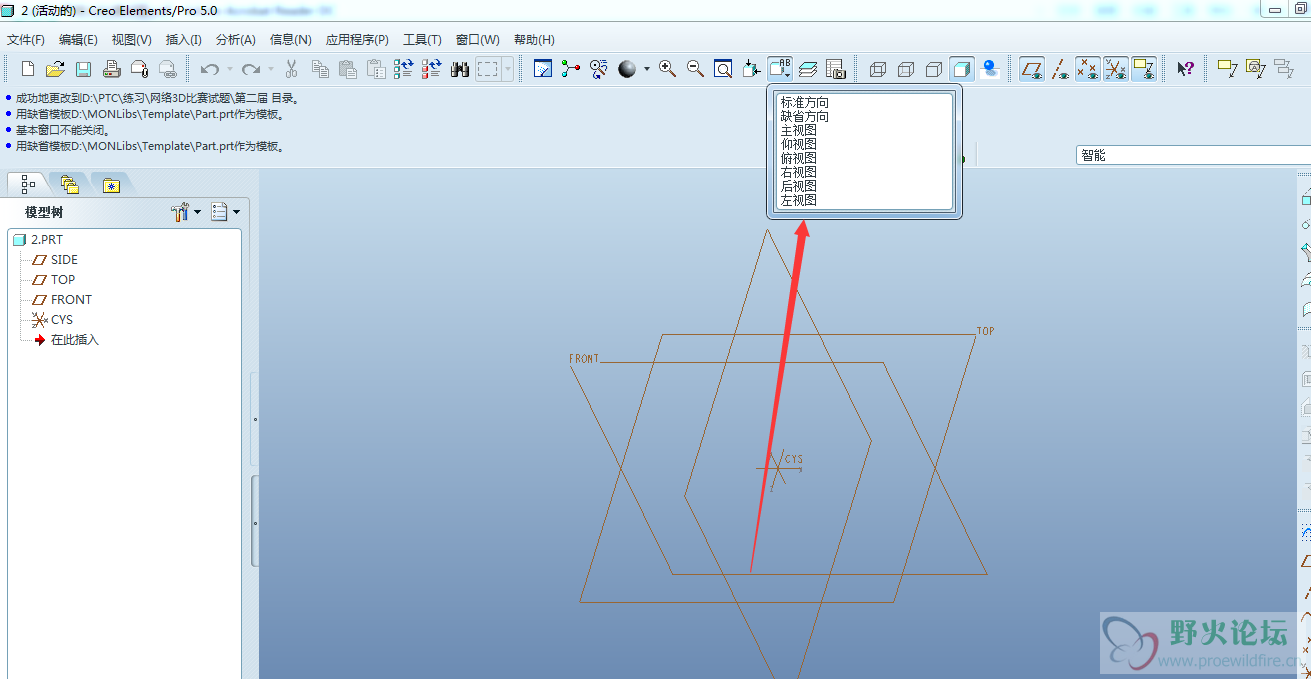Open the undo history dropdown arrow
This screenshot has width=1311, height=679.
click(x=229, y=69)
